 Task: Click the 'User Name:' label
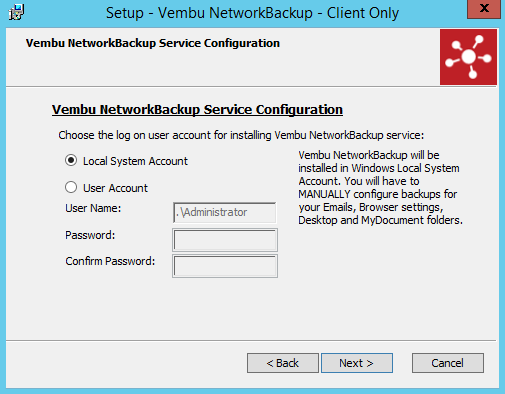tap(93, 208)
